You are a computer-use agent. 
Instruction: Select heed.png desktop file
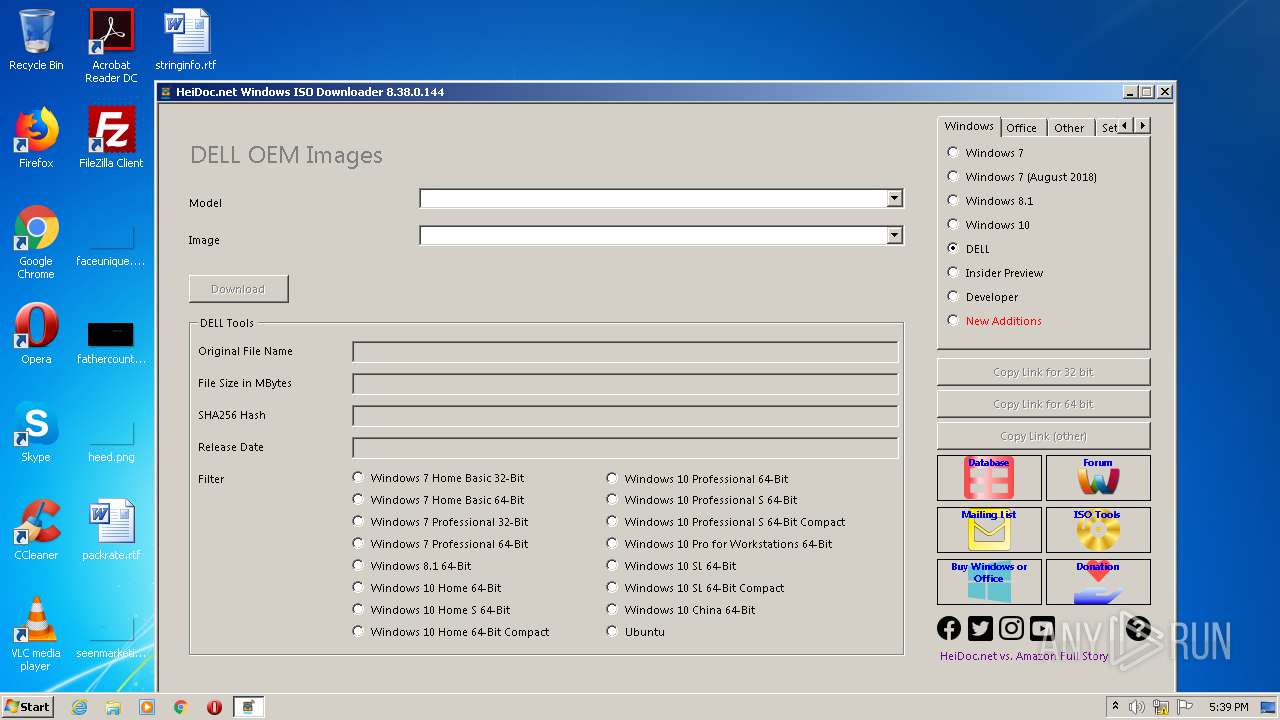pos(111,440)
